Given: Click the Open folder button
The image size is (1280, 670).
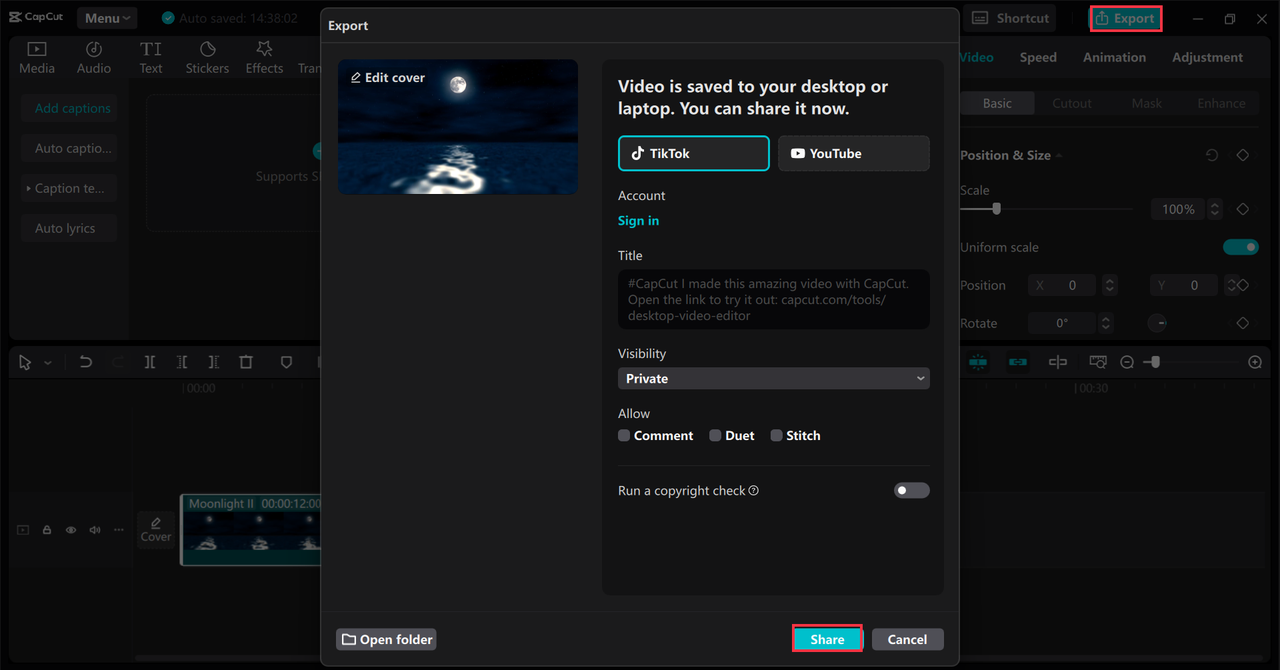Looking at the screenshot, I should (x=386, y=639).
